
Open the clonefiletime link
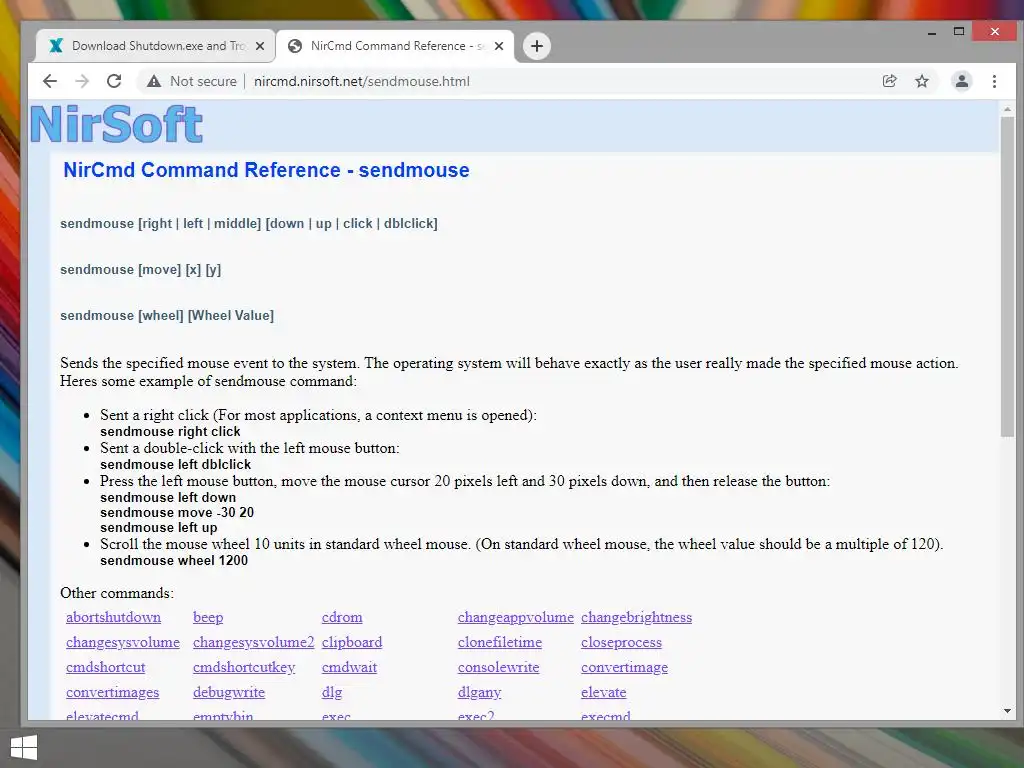[x=500, y=642]
